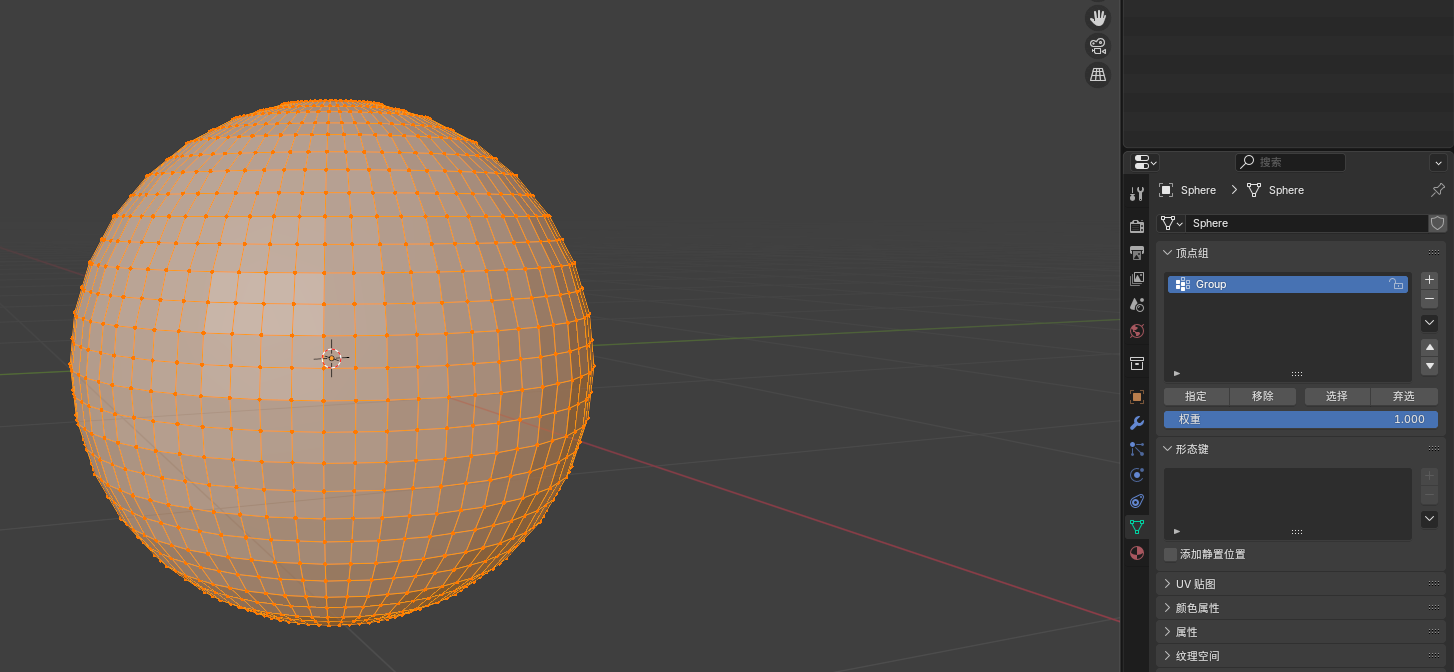Select the Group vertex group row
The image size is (1454, 672).
coord(1288,284)
